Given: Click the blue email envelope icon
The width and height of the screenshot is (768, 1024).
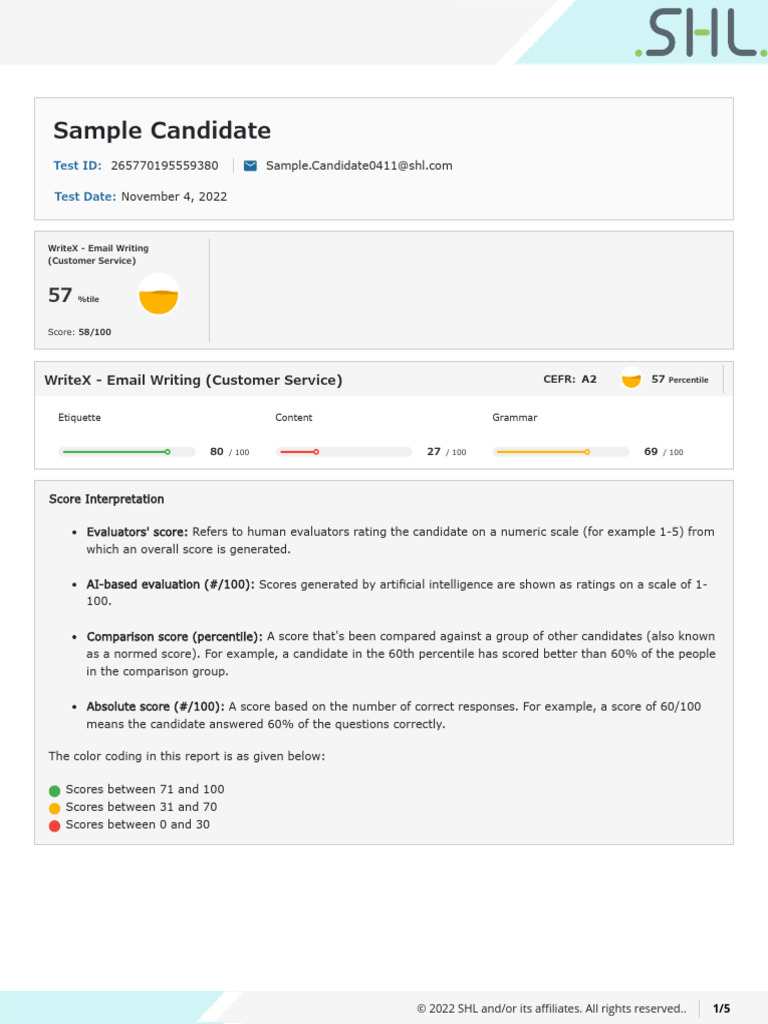Looking at the screenshot, I should (x=250, y=166).
